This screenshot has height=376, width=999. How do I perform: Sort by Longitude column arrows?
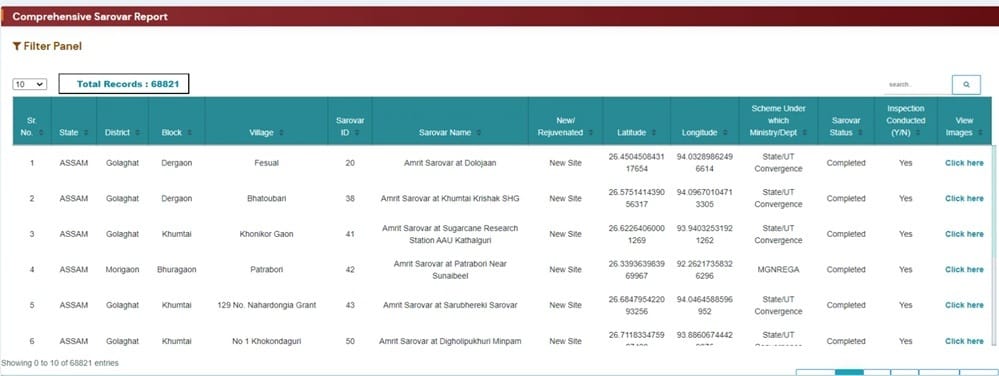(x=725, y=133)
